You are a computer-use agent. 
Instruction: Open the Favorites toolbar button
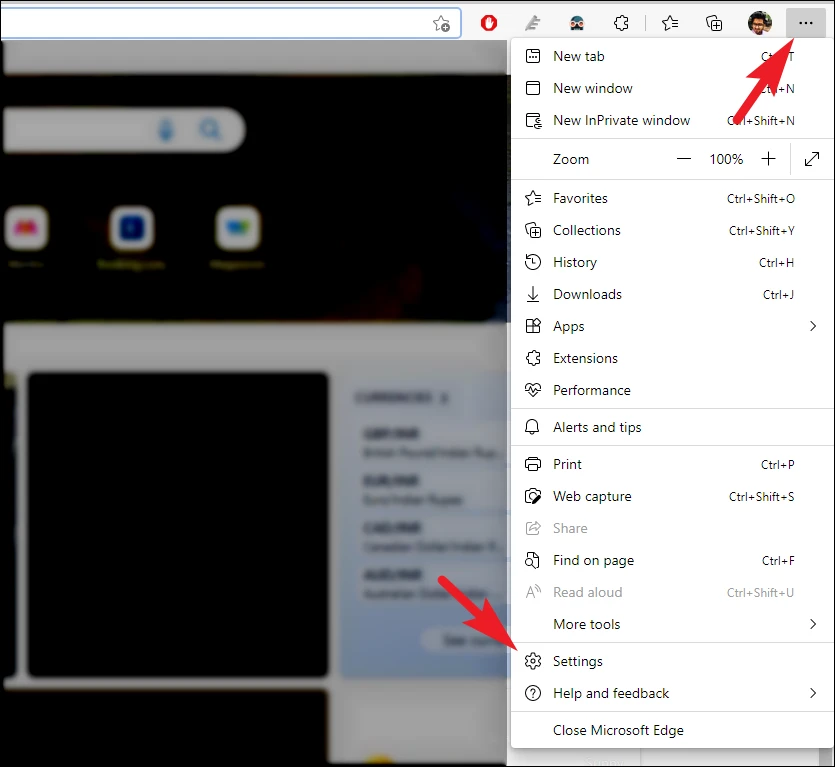coord(669,23)
